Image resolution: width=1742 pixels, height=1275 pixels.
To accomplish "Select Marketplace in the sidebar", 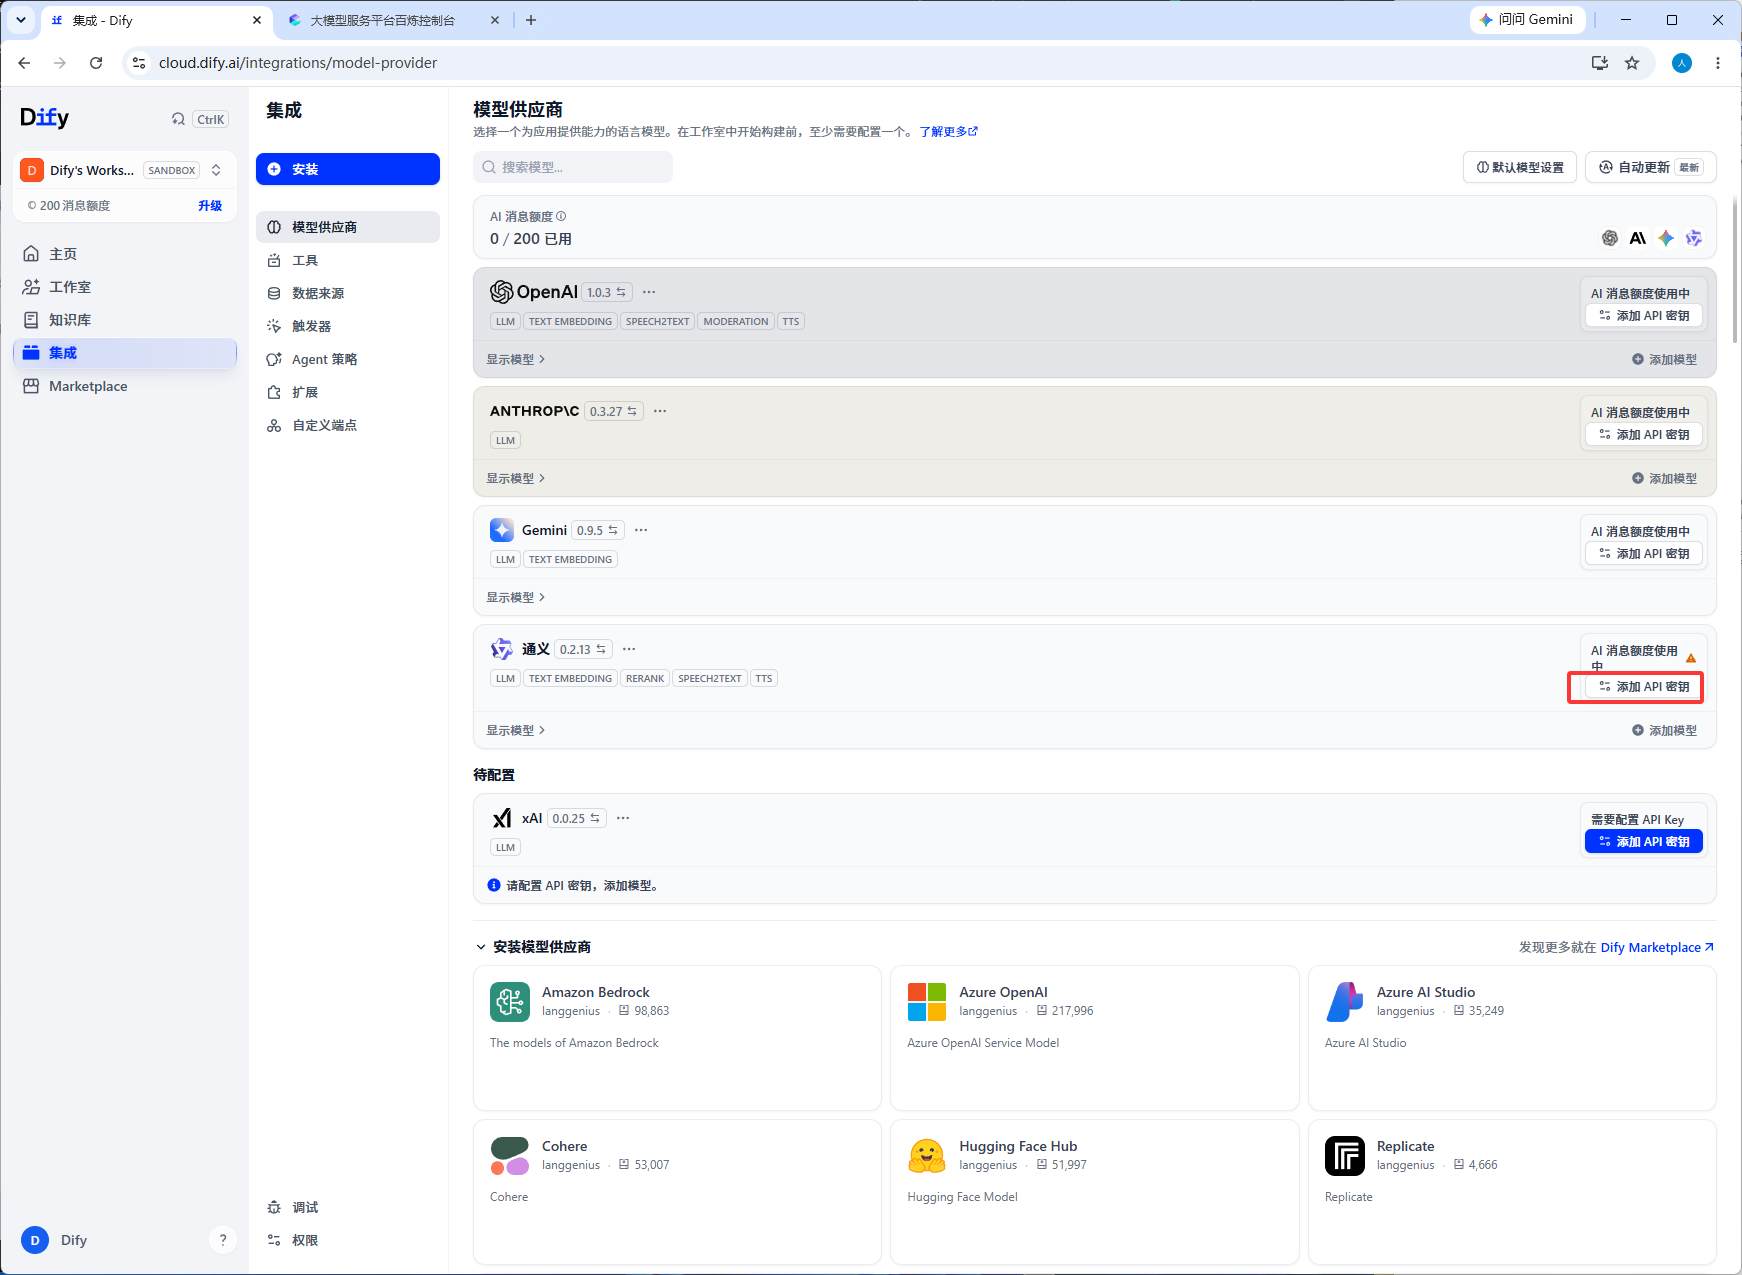I will (125, 386).
